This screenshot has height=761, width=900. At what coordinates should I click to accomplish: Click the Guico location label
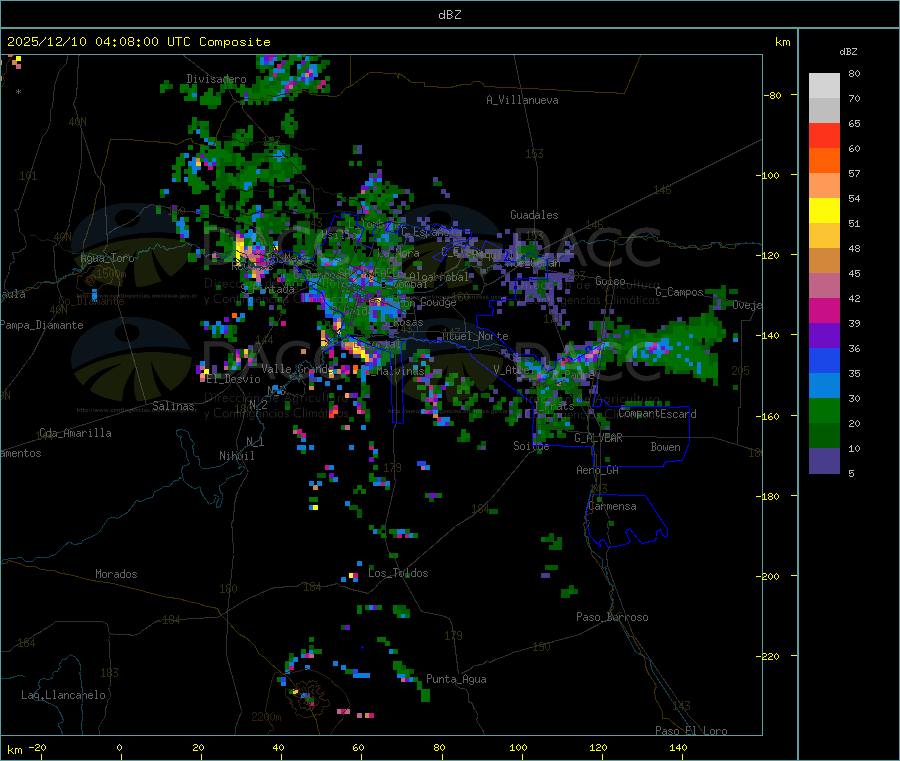pos(610,281)
